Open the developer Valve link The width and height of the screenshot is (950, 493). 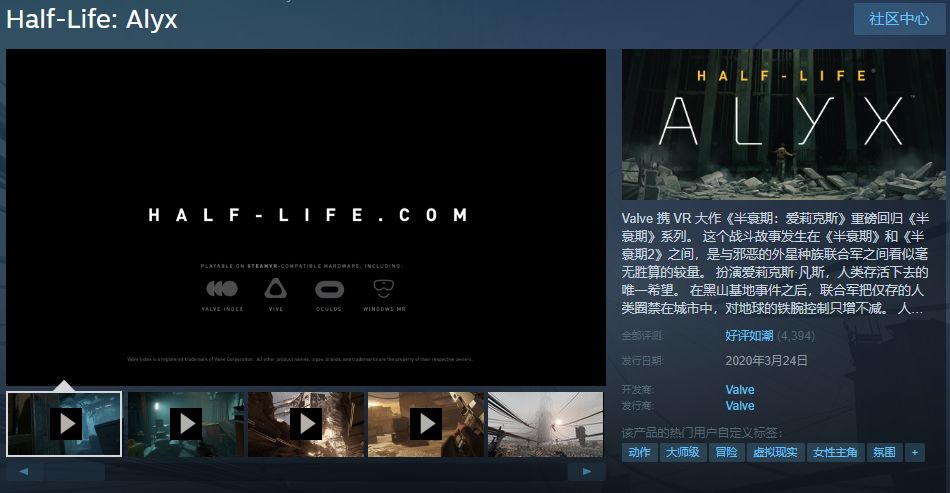740,389
